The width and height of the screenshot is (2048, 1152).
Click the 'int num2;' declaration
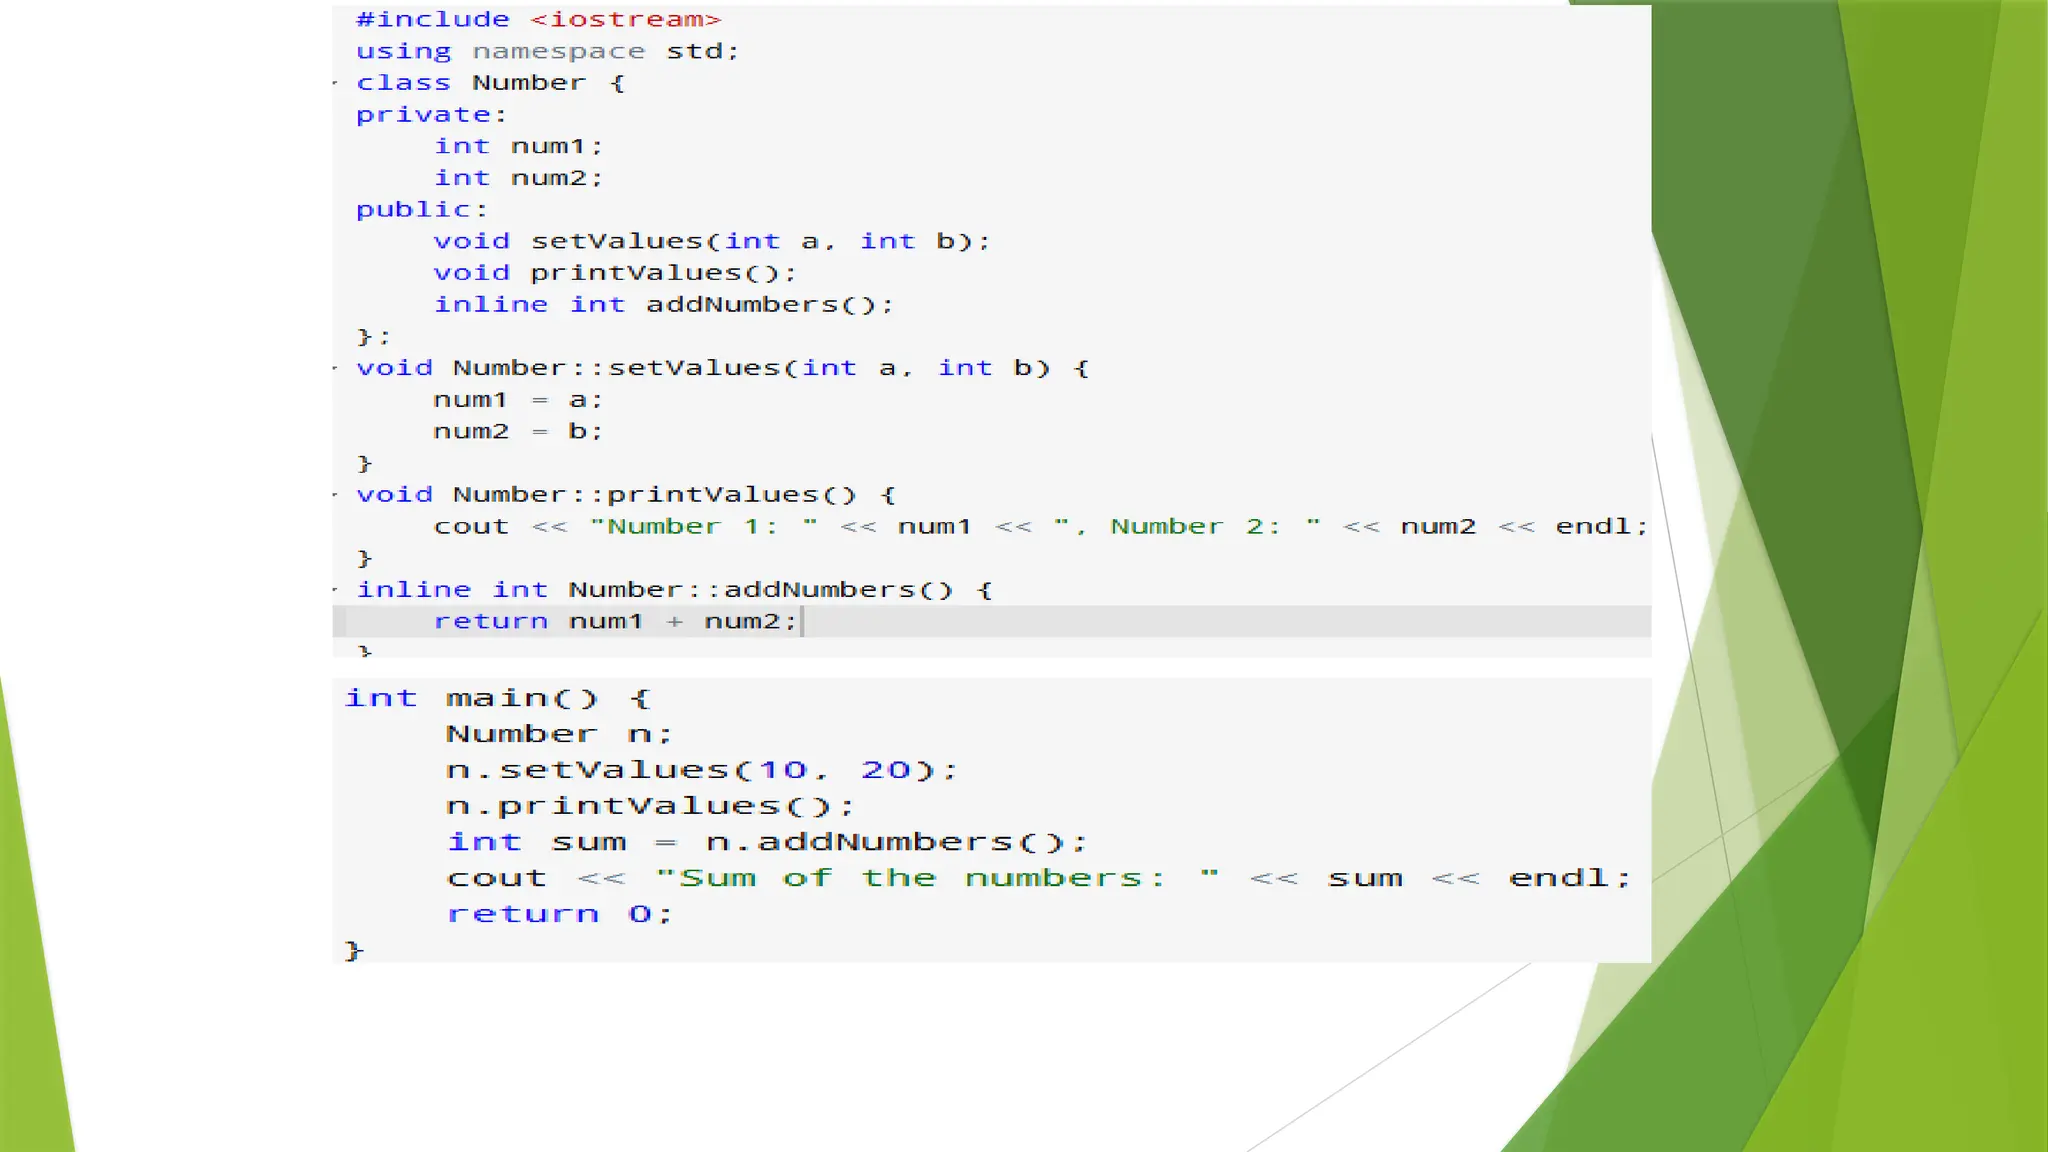(x=518, y=178)
